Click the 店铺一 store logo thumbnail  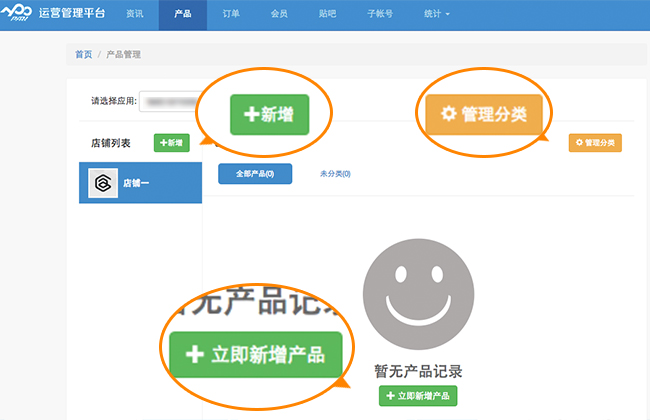pyautogui.click(x=102, y=183)
